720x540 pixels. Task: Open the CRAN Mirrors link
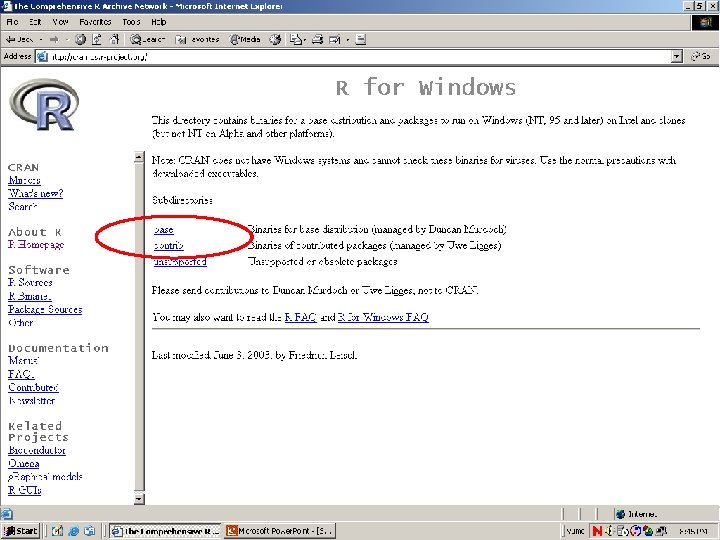24,180
